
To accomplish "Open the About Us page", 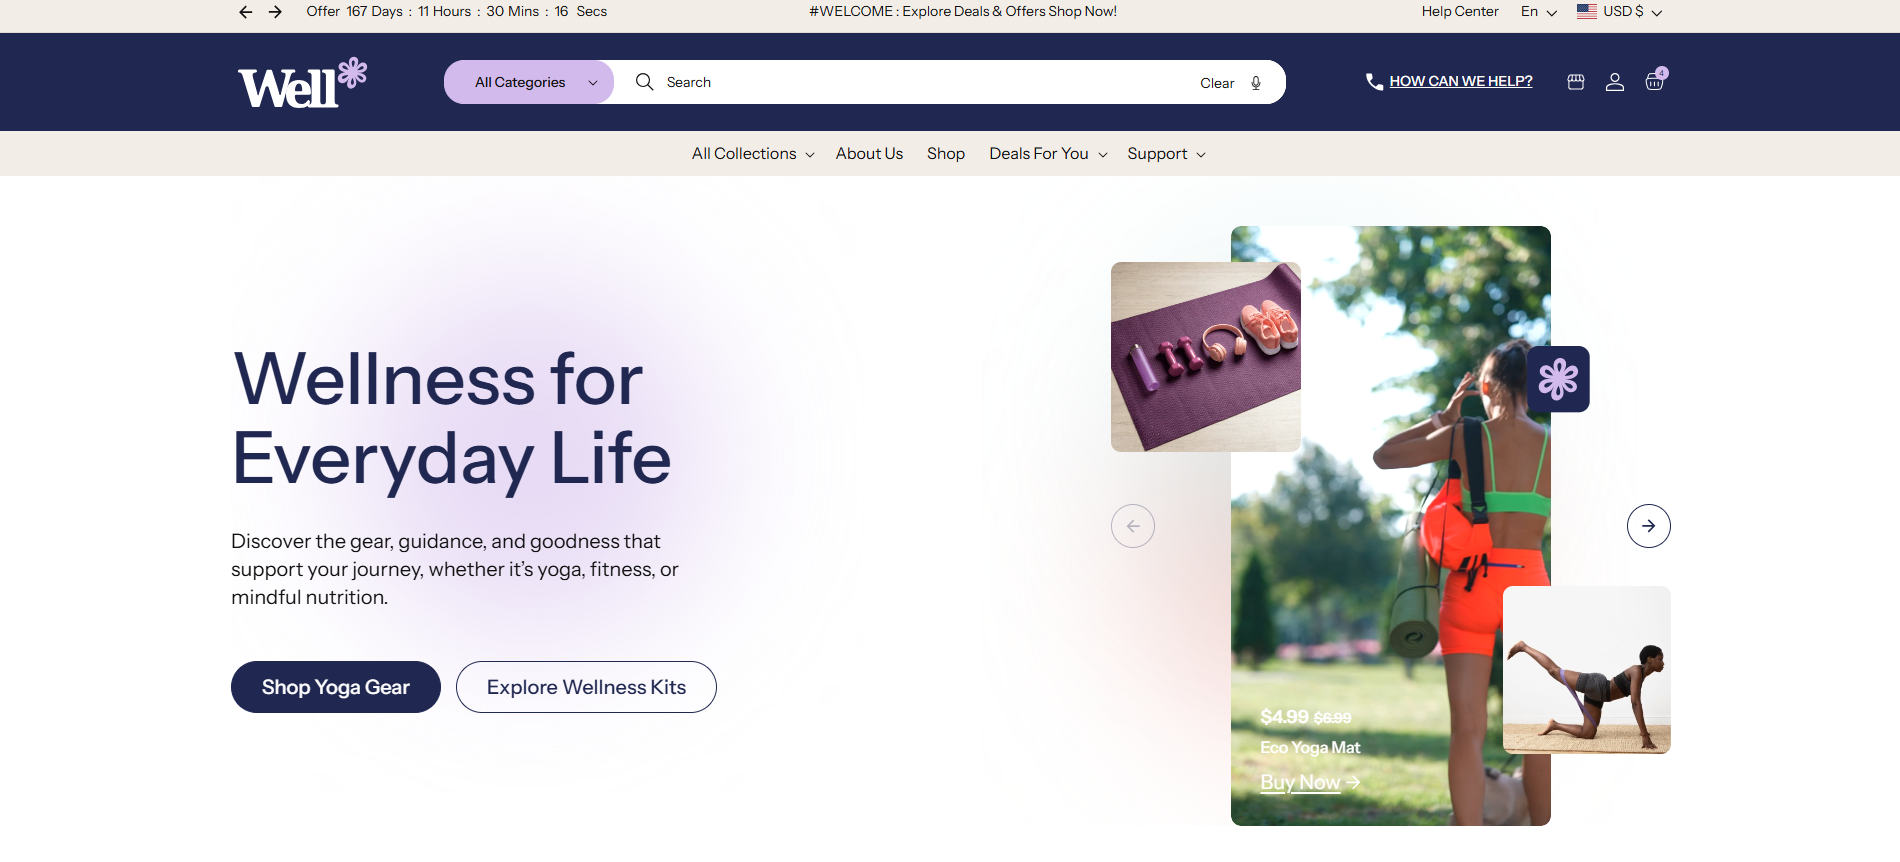I will [869, 154].
